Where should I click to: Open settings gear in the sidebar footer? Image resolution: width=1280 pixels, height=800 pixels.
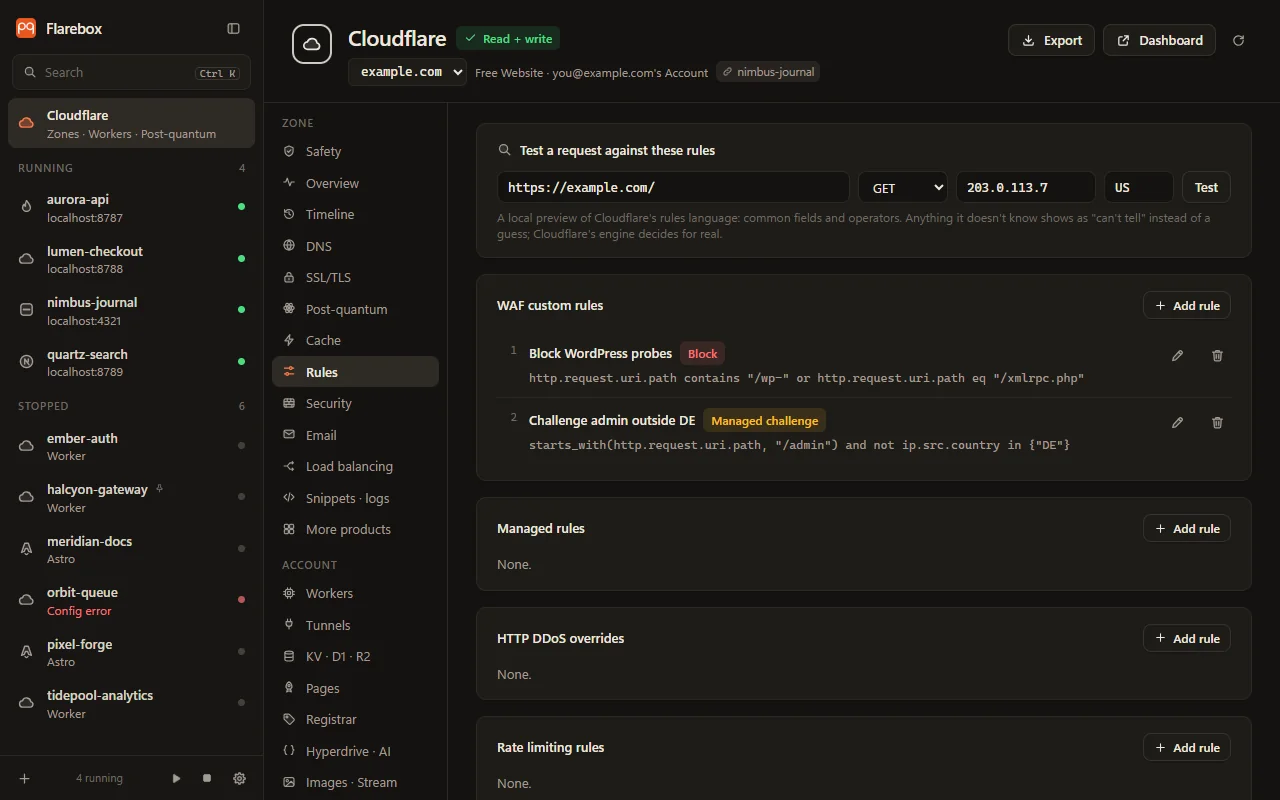coord(239,778)
